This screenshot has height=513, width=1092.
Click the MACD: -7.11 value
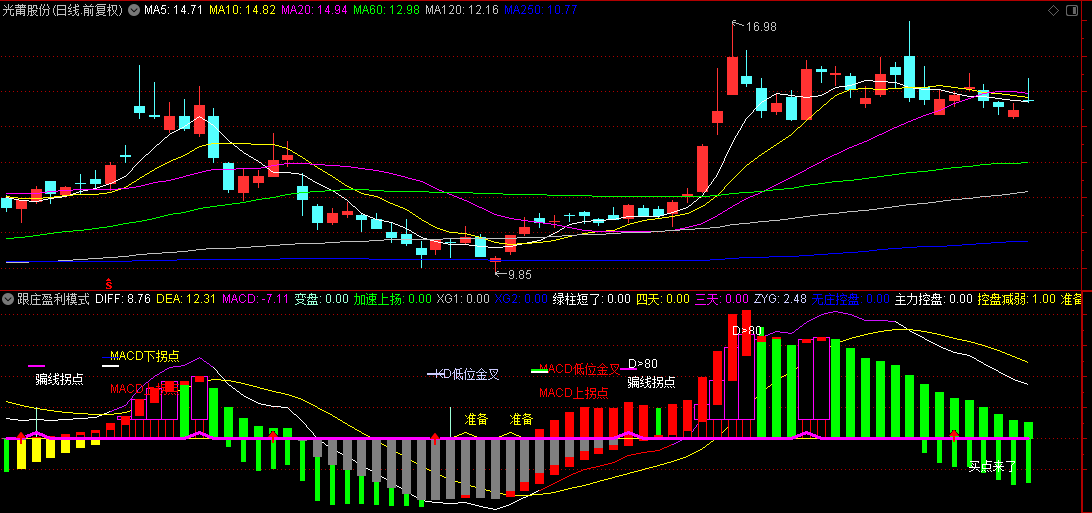pos(256,299)
